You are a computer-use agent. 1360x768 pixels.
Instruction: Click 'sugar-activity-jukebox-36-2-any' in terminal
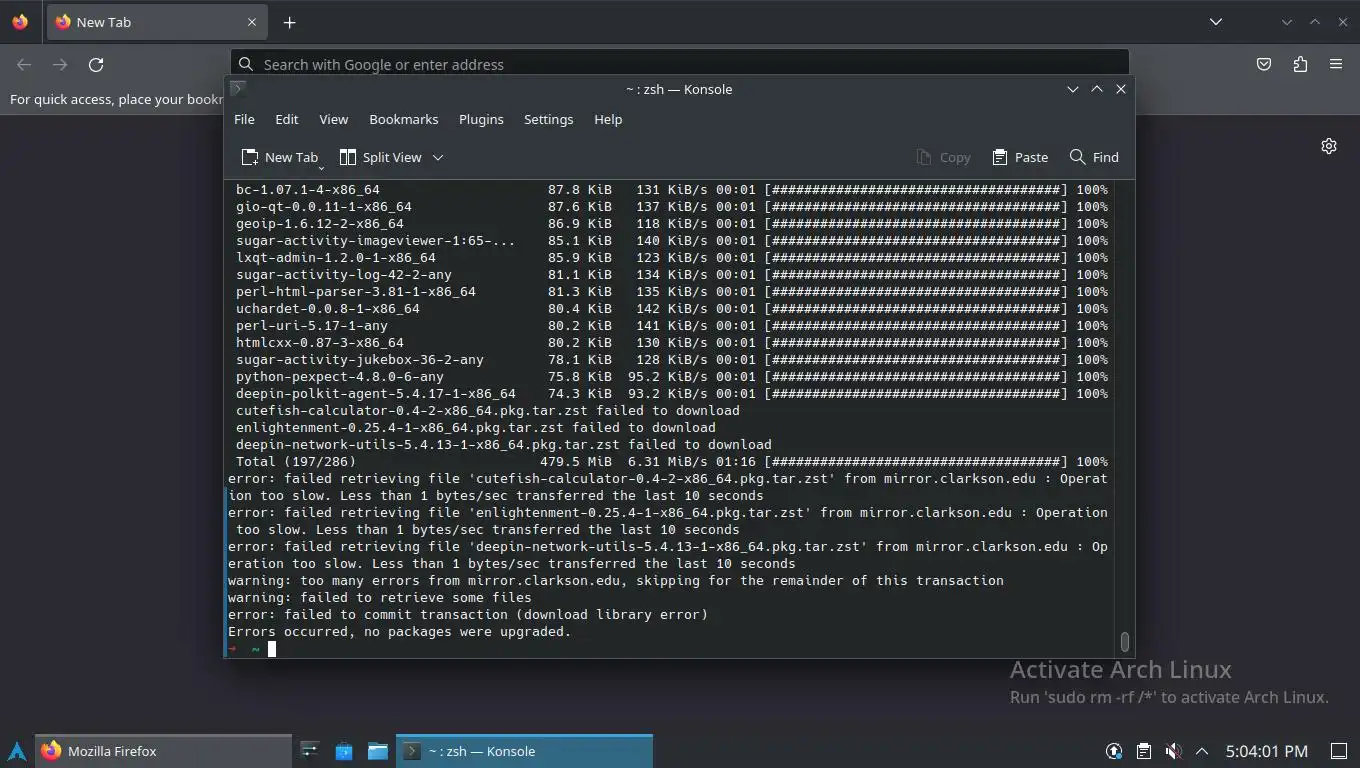[360, 359]
